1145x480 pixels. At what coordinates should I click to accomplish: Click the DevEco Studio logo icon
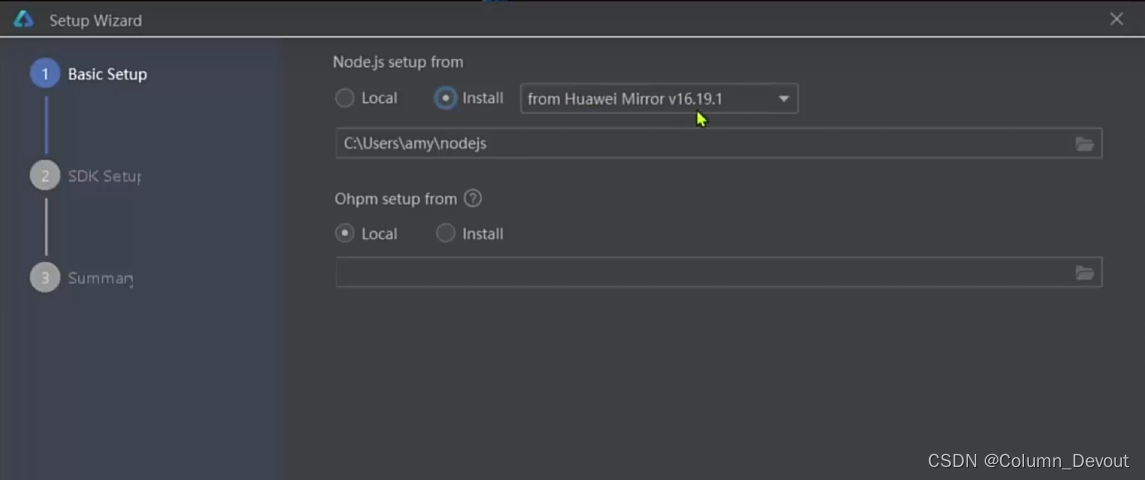23,20
